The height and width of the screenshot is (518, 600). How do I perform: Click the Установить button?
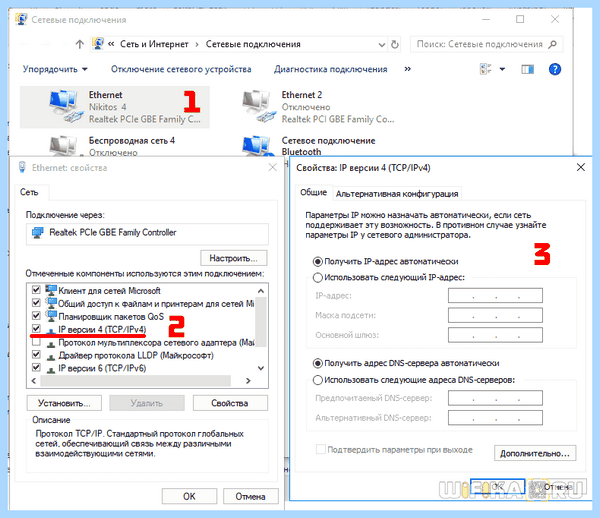pos(64,403)
